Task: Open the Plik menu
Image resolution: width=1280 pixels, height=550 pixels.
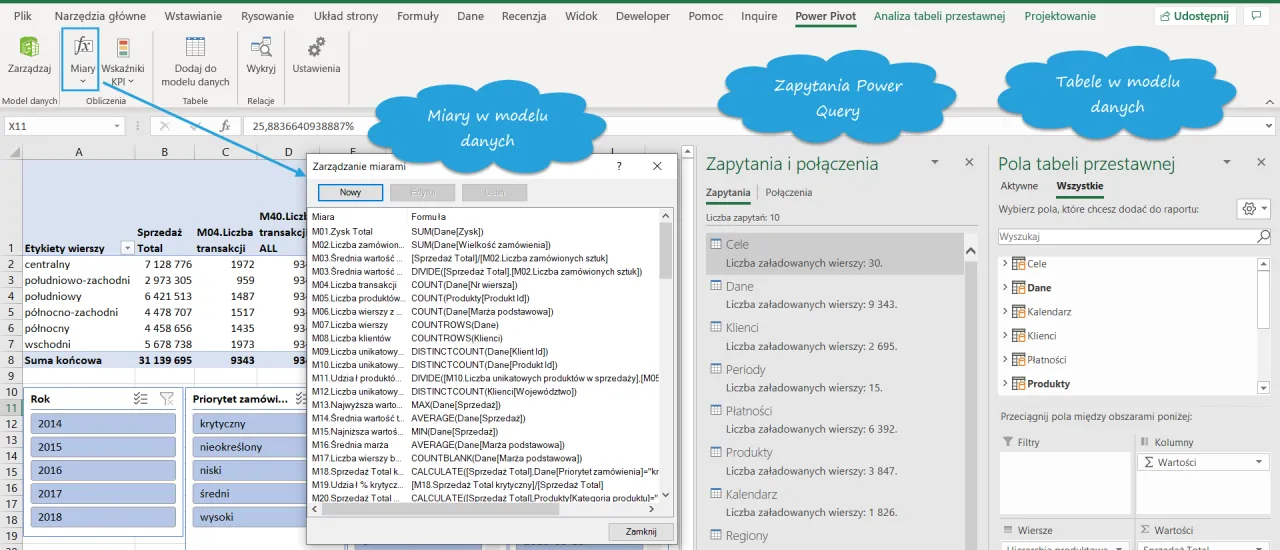Action: coord(23,17)
